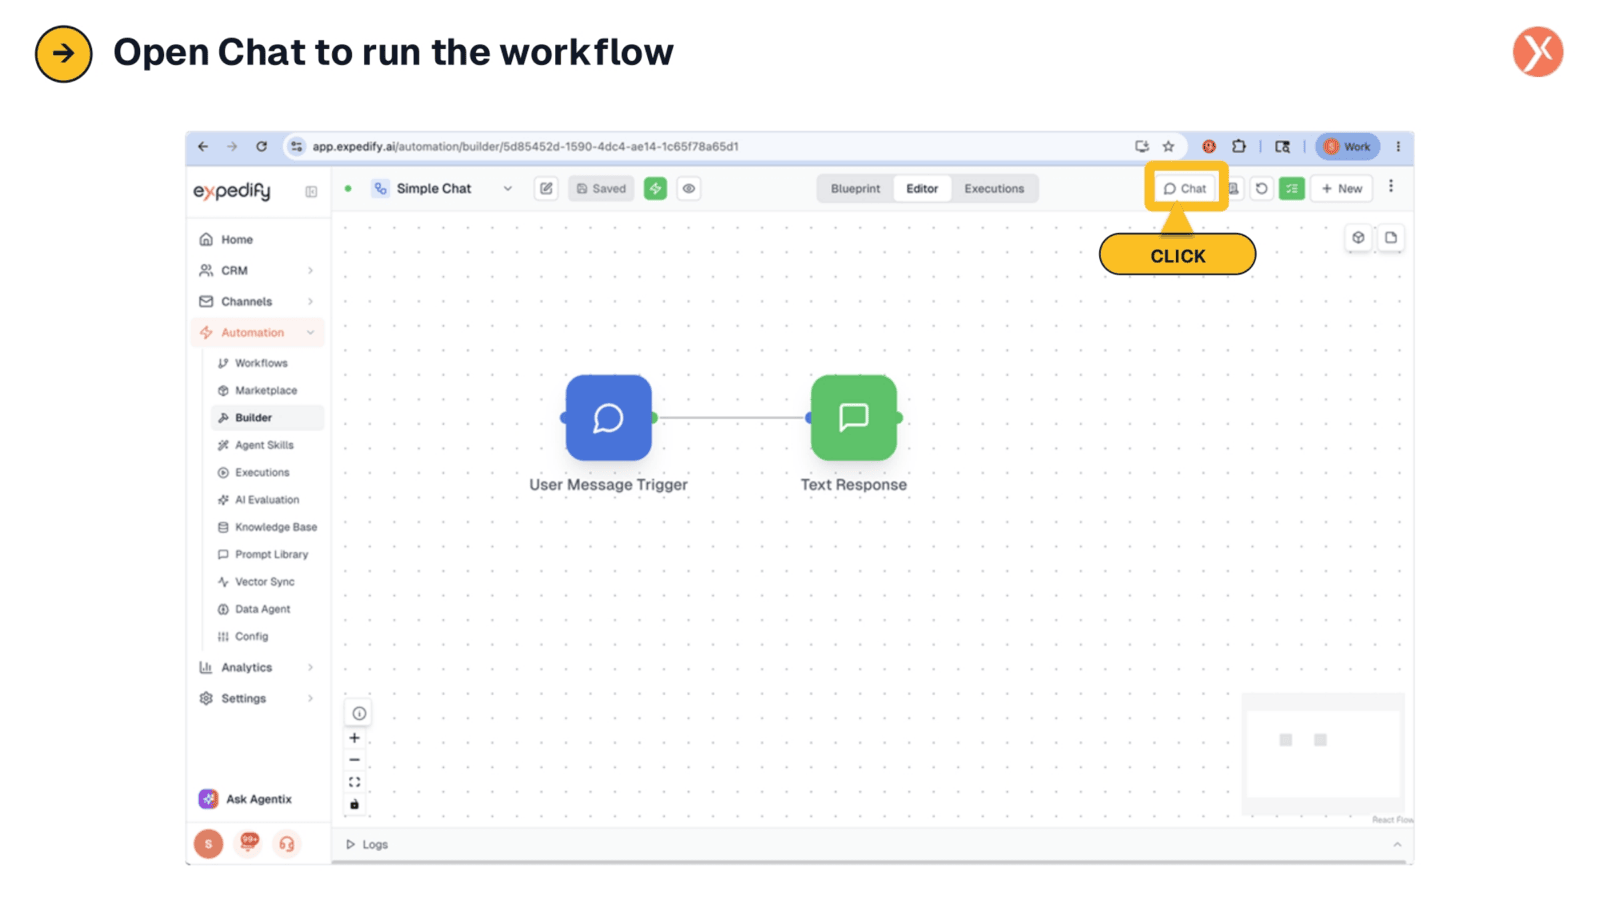This screenshot has height=900, width=1600.
Task: Open the browser extensions puzzle icon
Action: click(x=1239, y=147)
